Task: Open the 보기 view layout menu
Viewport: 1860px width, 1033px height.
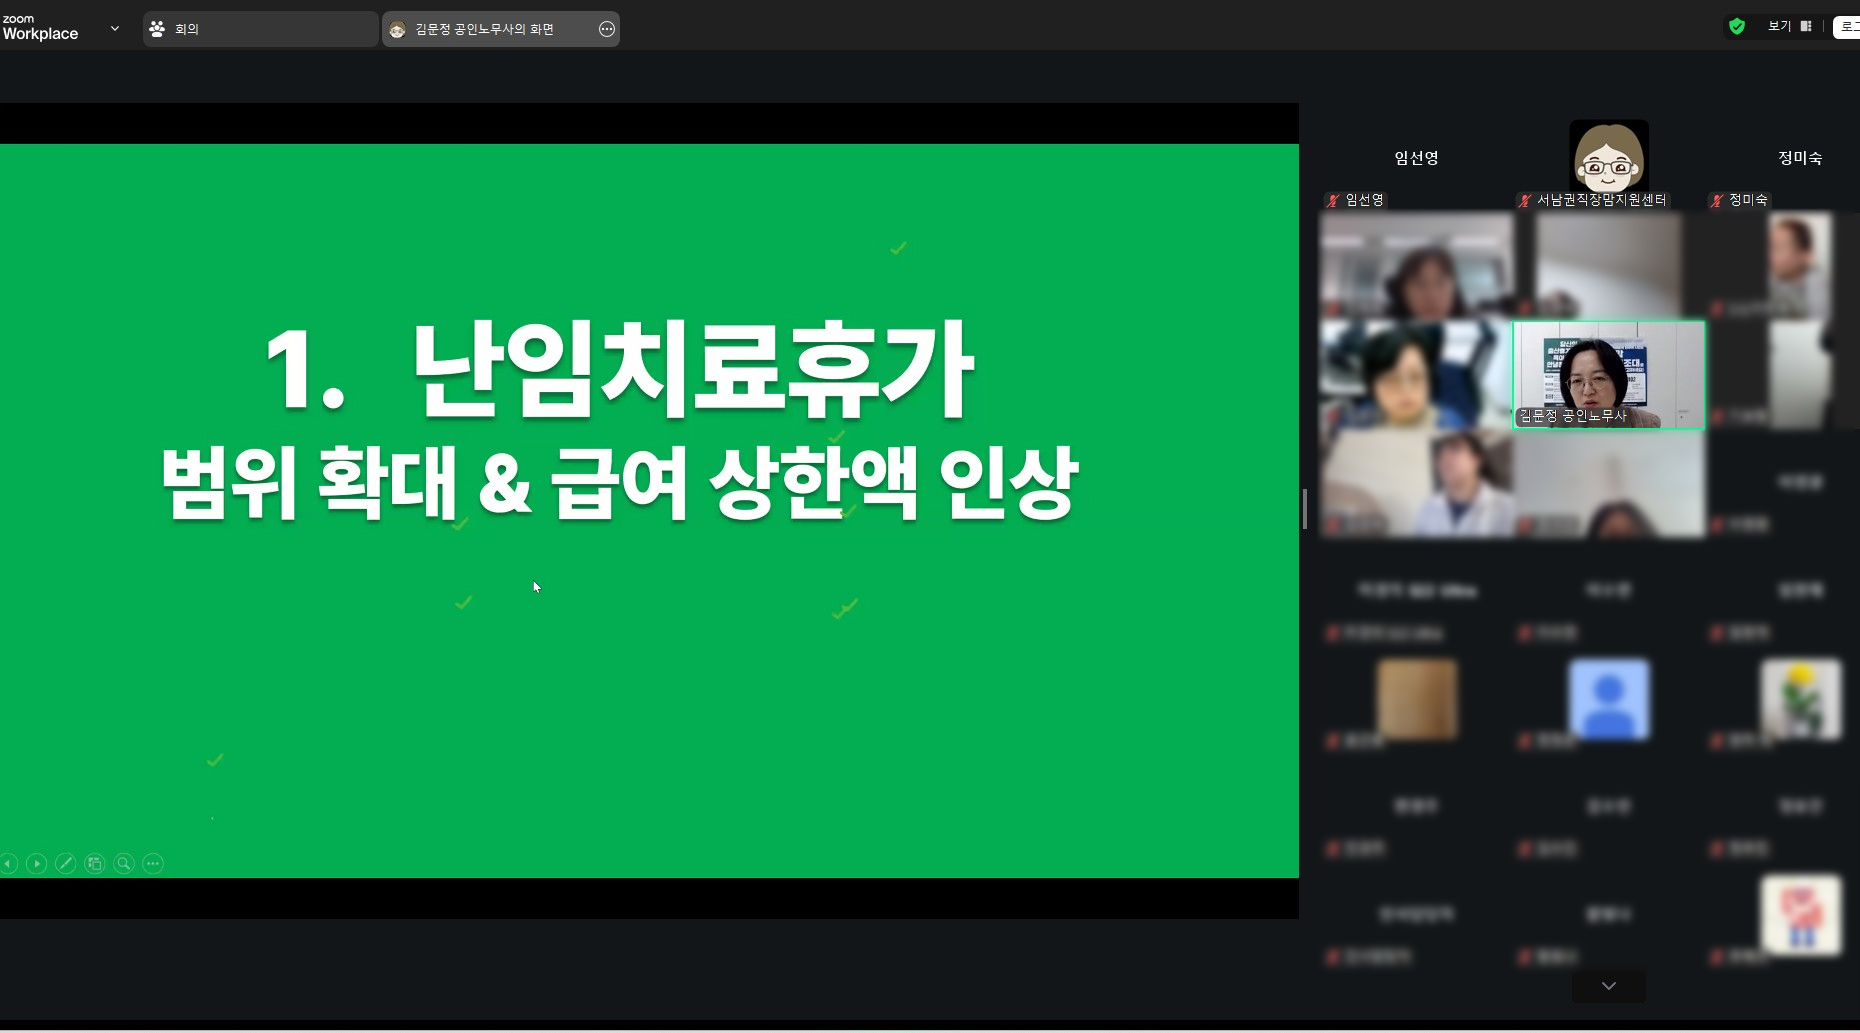Action: (1789, 27)
